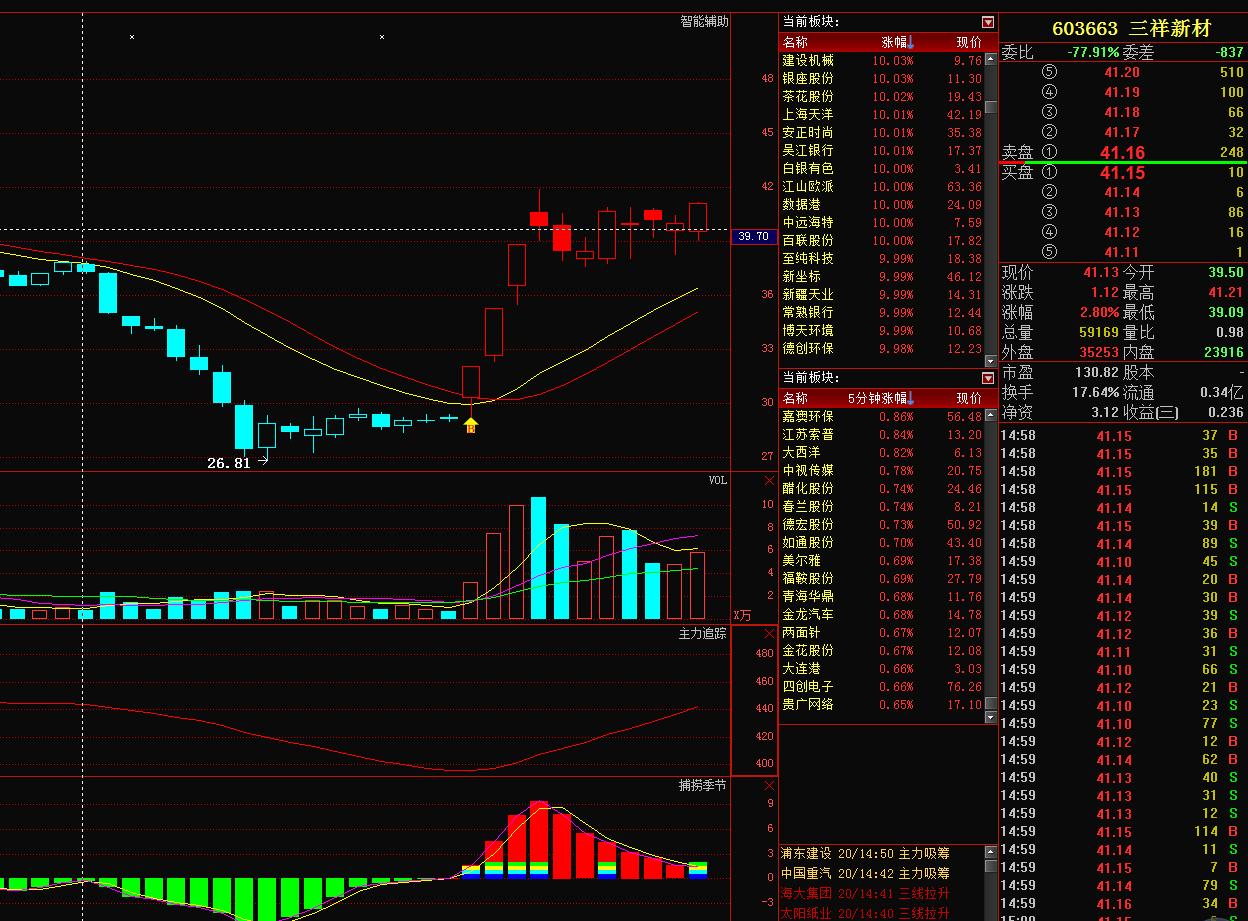
Task: Click the 26.81 low price marker
Action: (229, 463)
